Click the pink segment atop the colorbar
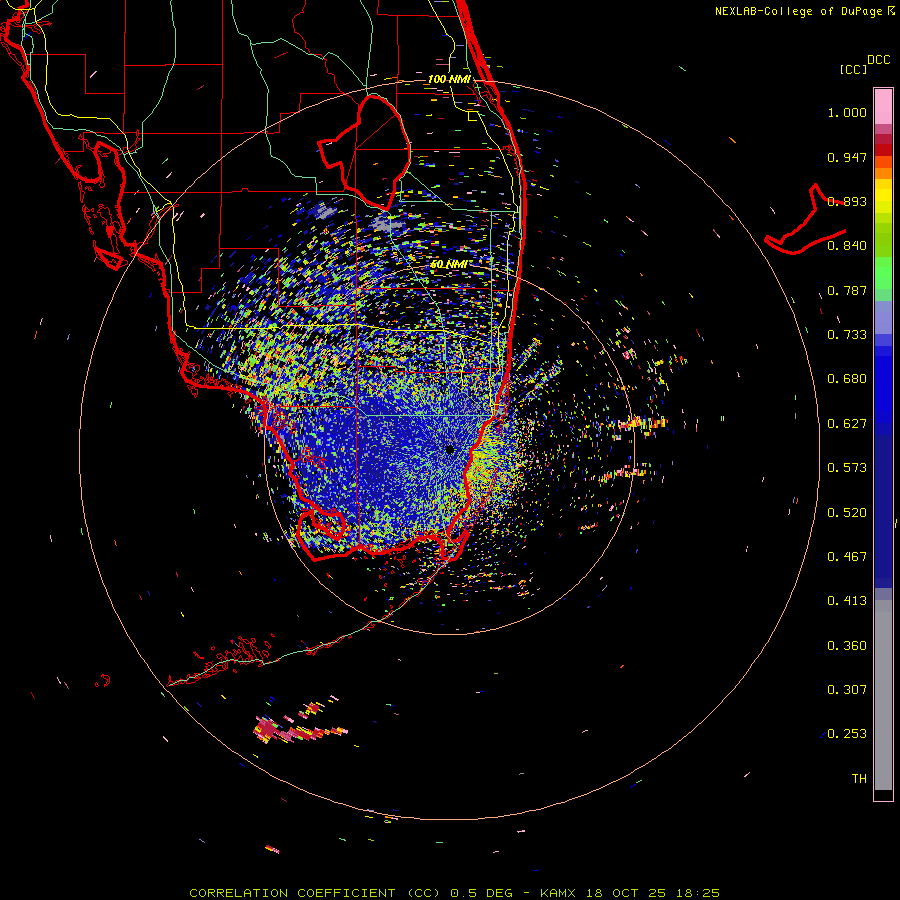 (883, 106)
